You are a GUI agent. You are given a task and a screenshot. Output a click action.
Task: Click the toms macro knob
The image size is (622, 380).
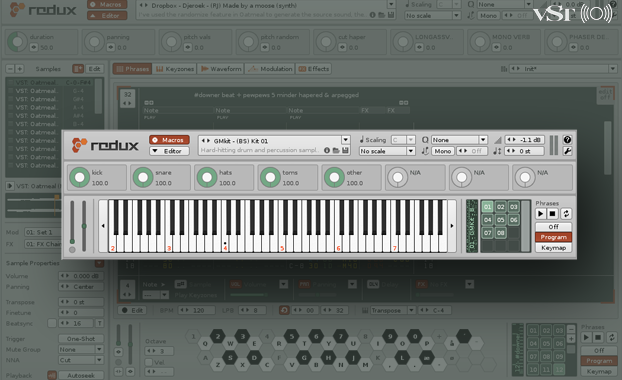[270, 177]
